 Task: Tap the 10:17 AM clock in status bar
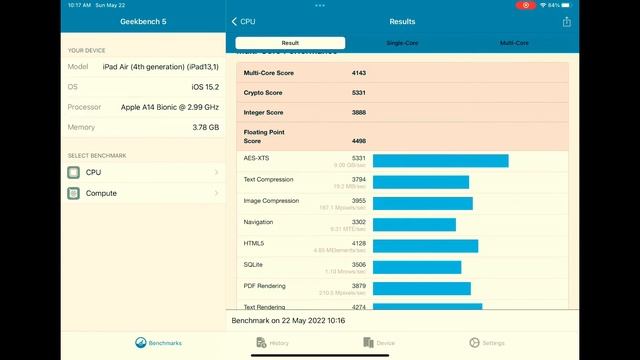point(79,5)
